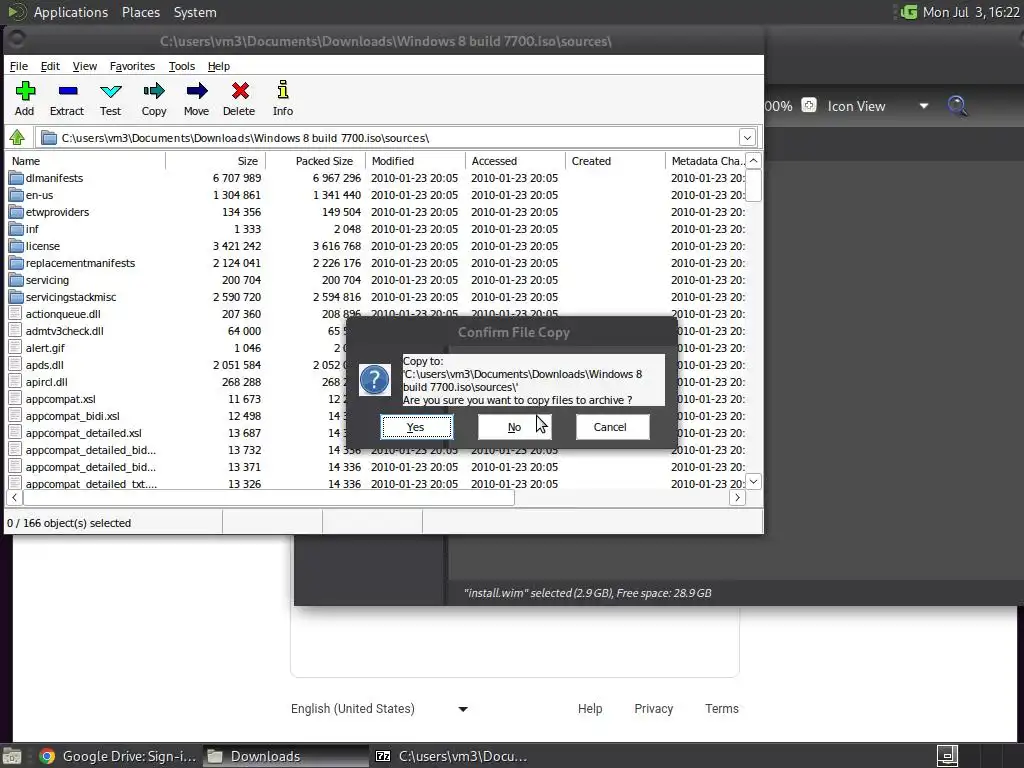The width and height of the screenshot is (1024, 768).
Task: Open the Favorites menu
Action: point(132,66)
